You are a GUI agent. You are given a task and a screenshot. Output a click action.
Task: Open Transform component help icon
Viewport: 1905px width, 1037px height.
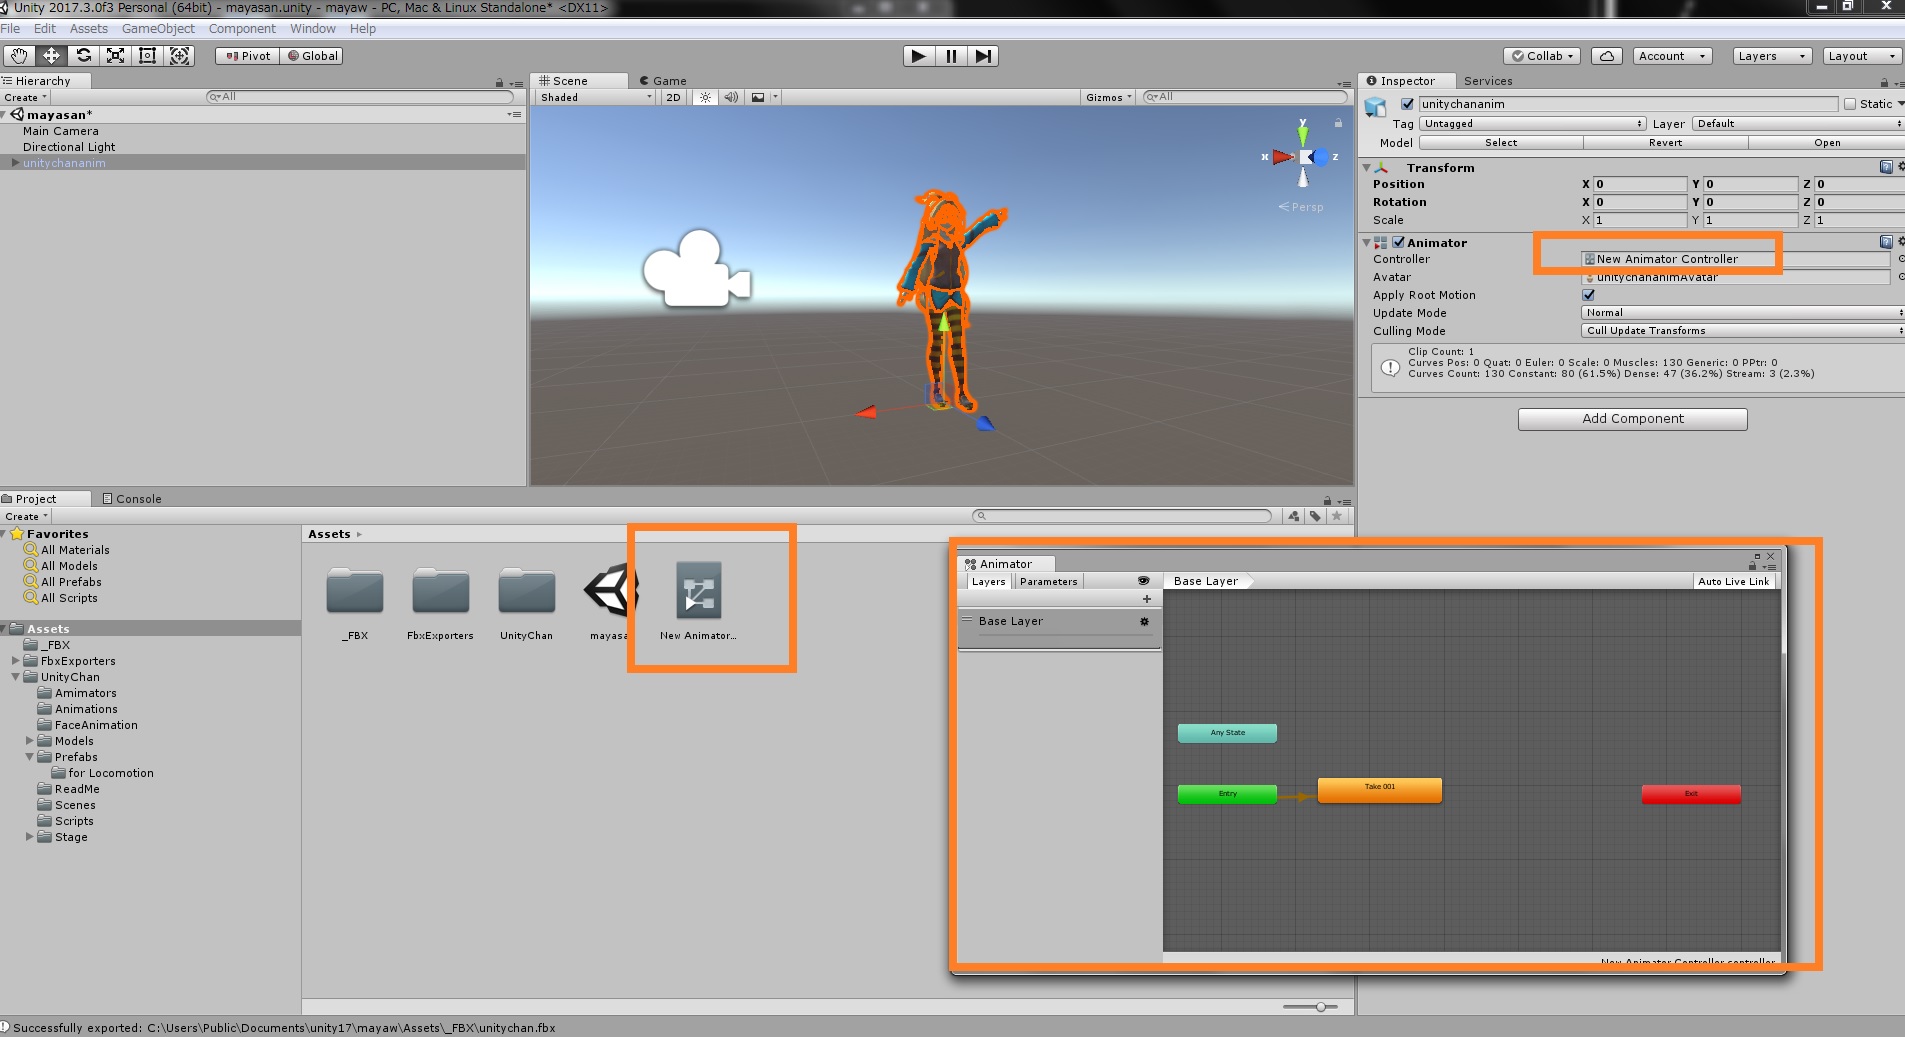pos(1886,167)
